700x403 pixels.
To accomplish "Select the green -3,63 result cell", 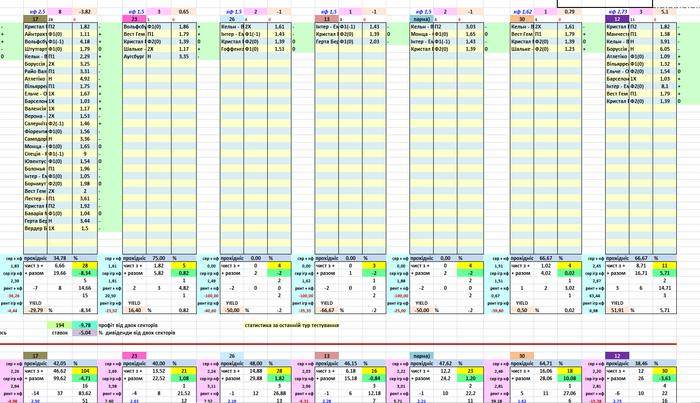I will 665,378.
